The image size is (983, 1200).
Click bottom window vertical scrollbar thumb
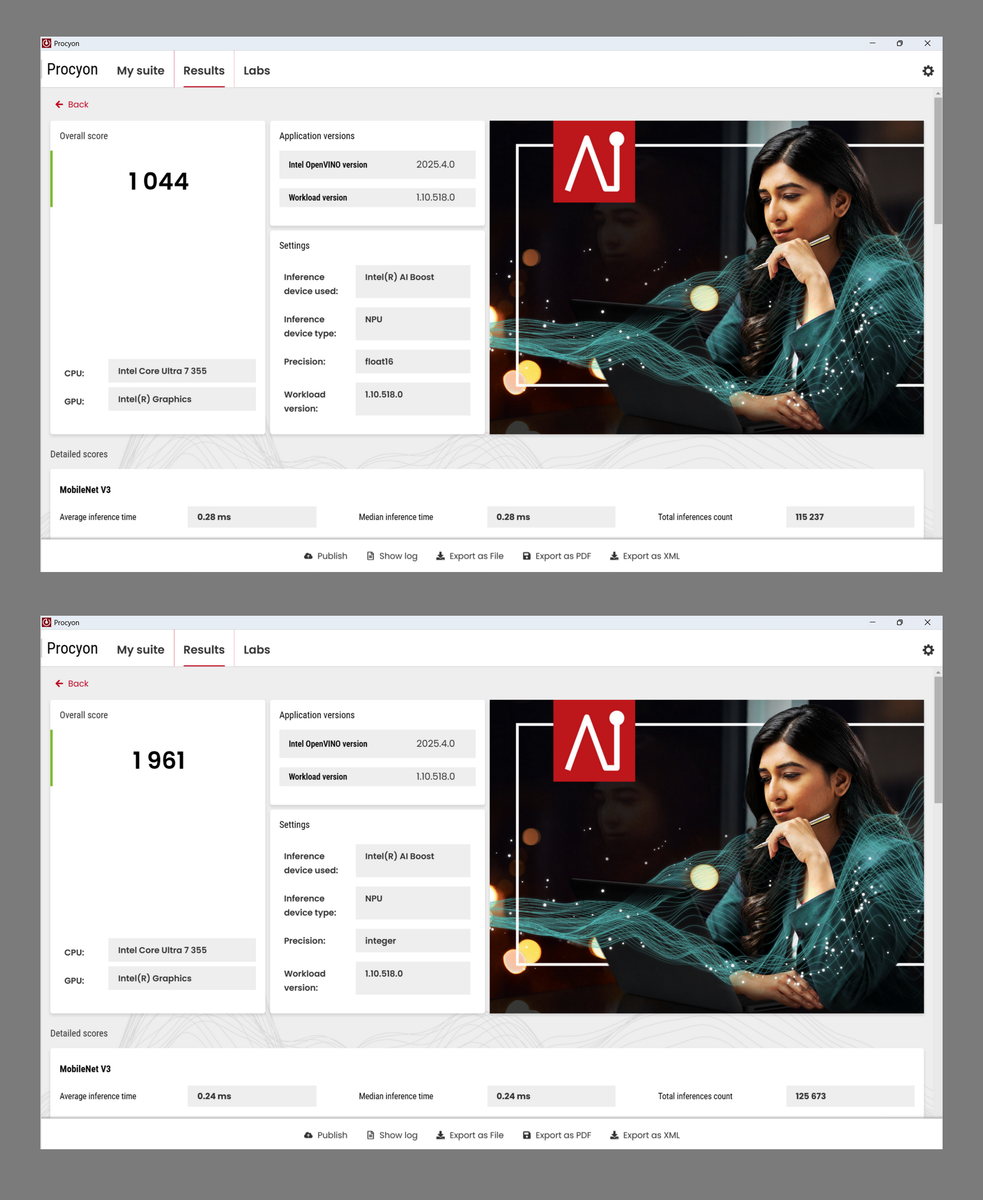938,739
